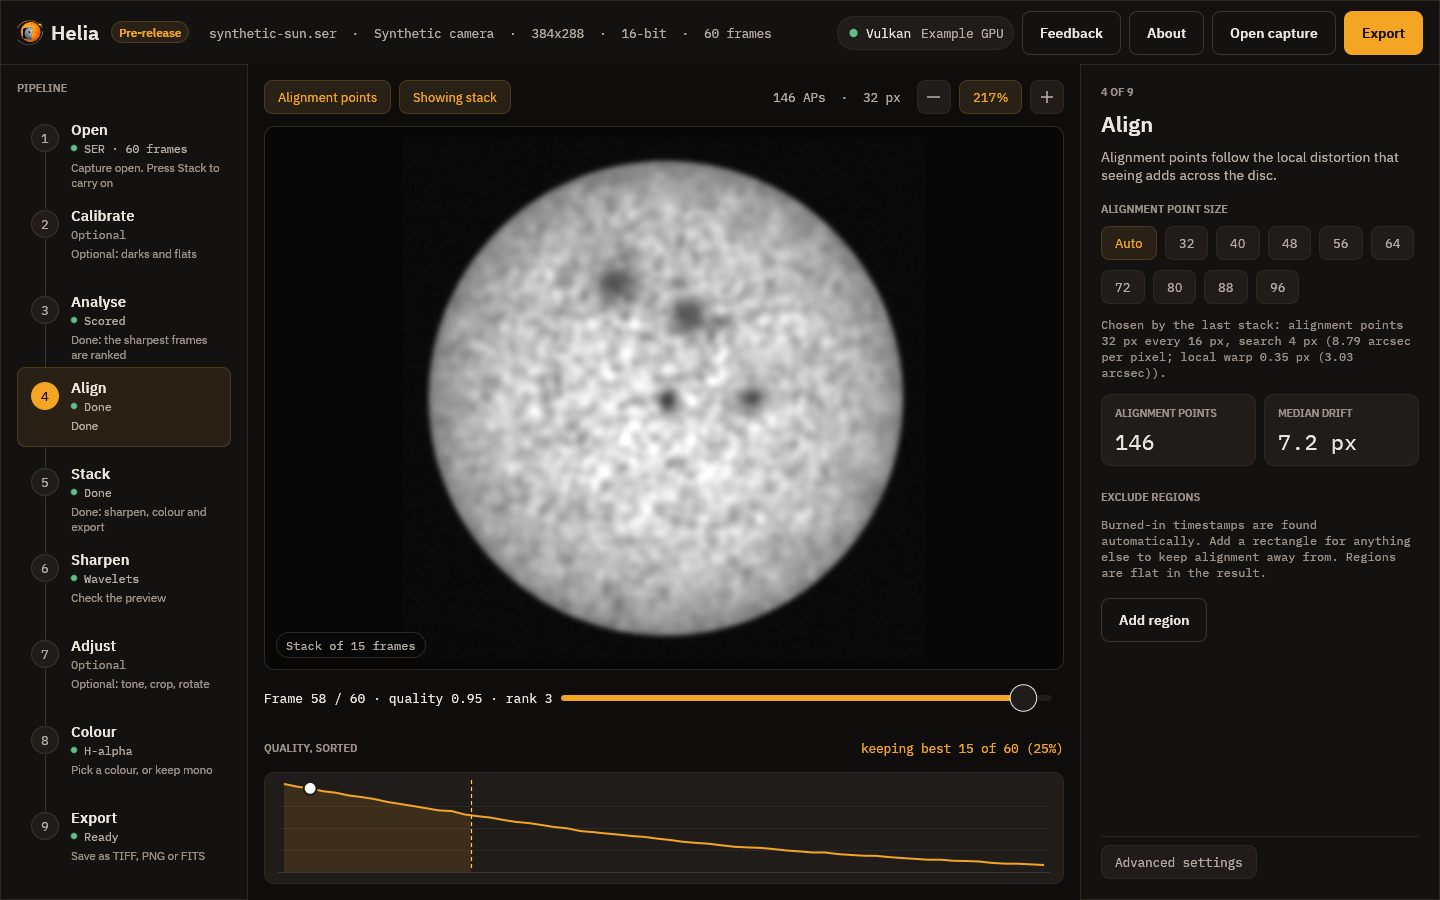Toggle the Alignment points overlay
The image size is (1440, 900).
pyautogui.click(x=327, y=97)
